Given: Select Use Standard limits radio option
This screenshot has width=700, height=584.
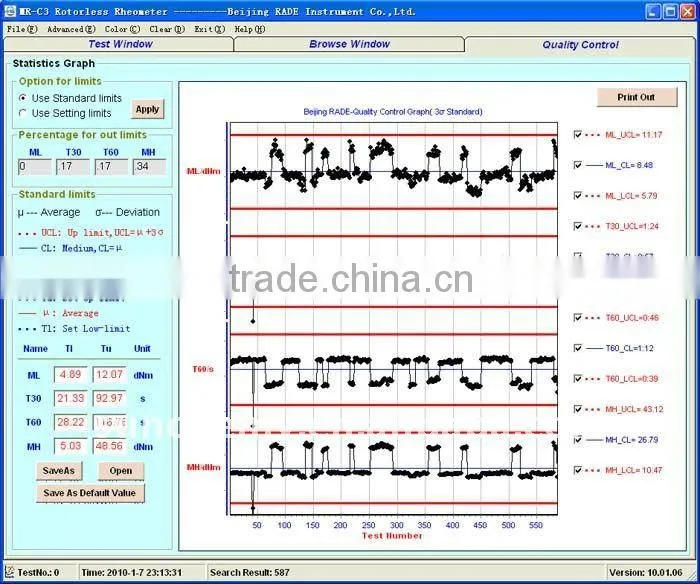Looking at the screenshot, I should [71, 98].
